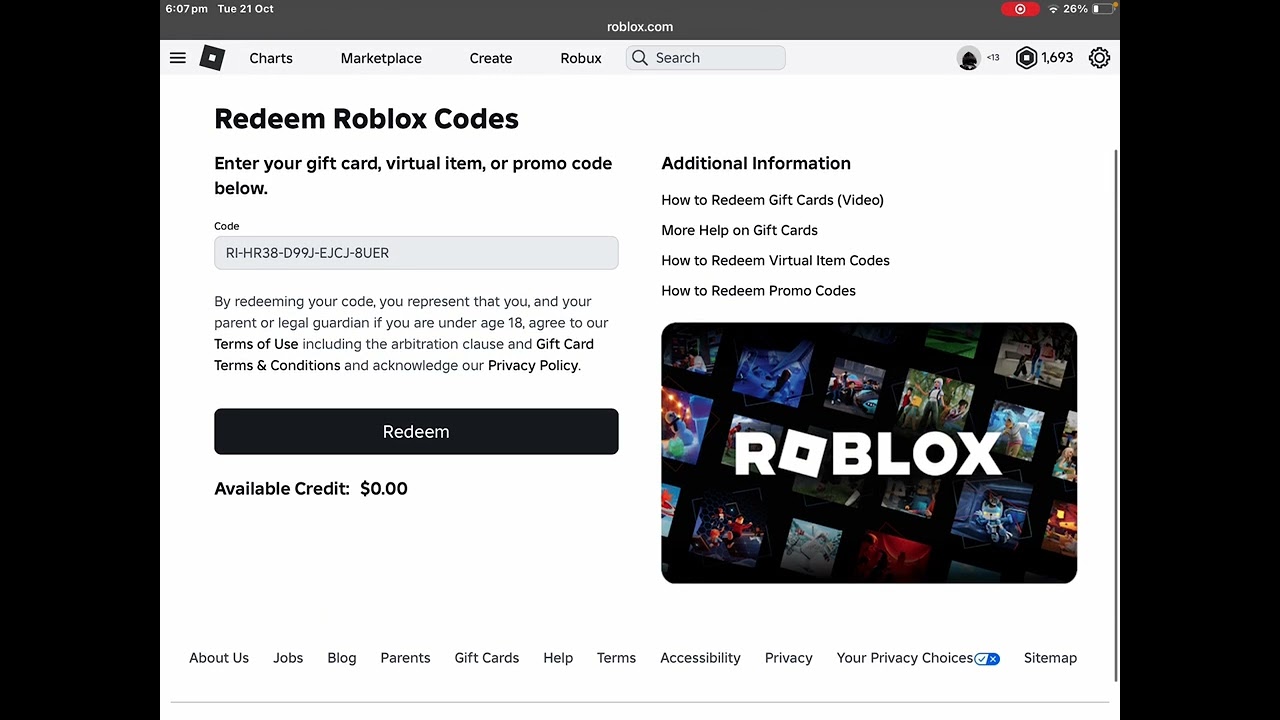Open the Charts tab
The image size is (1280, 720).
click(271, 58)
